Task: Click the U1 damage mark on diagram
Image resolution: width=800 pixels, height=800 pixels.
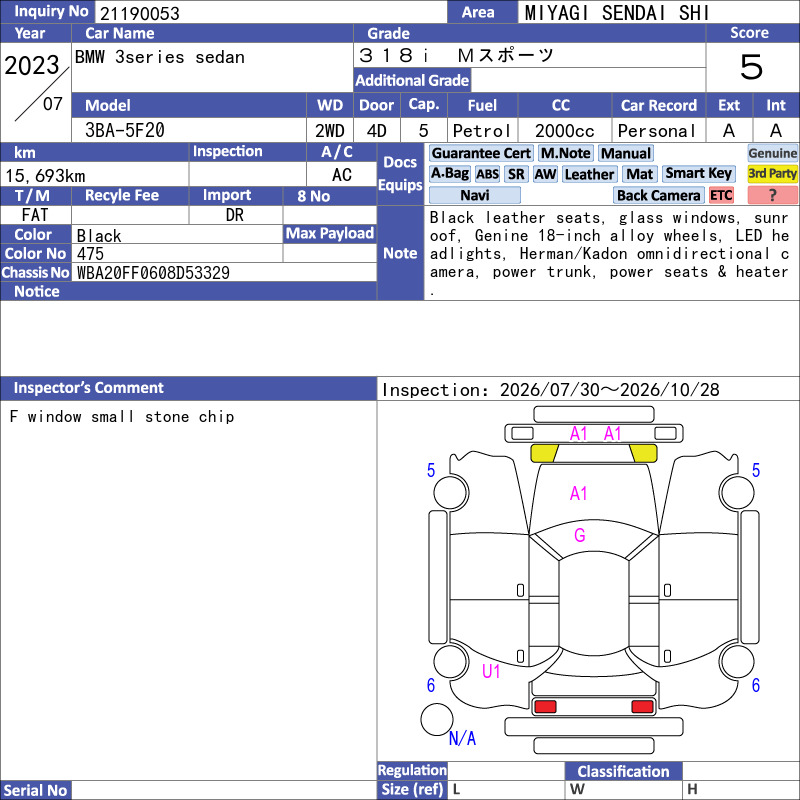Action: point(491,671)
